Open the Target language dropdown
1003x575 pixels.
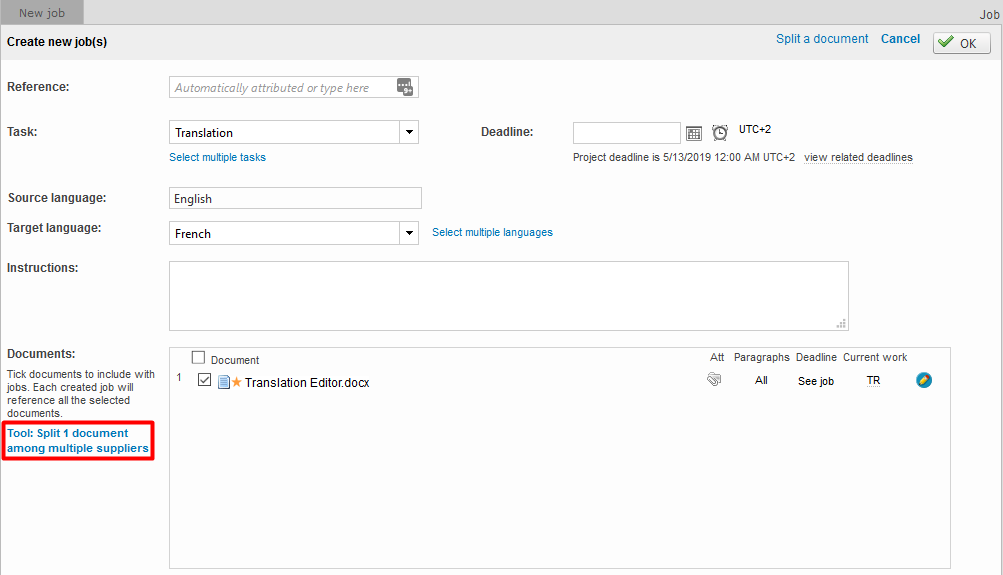coord(408,233)
